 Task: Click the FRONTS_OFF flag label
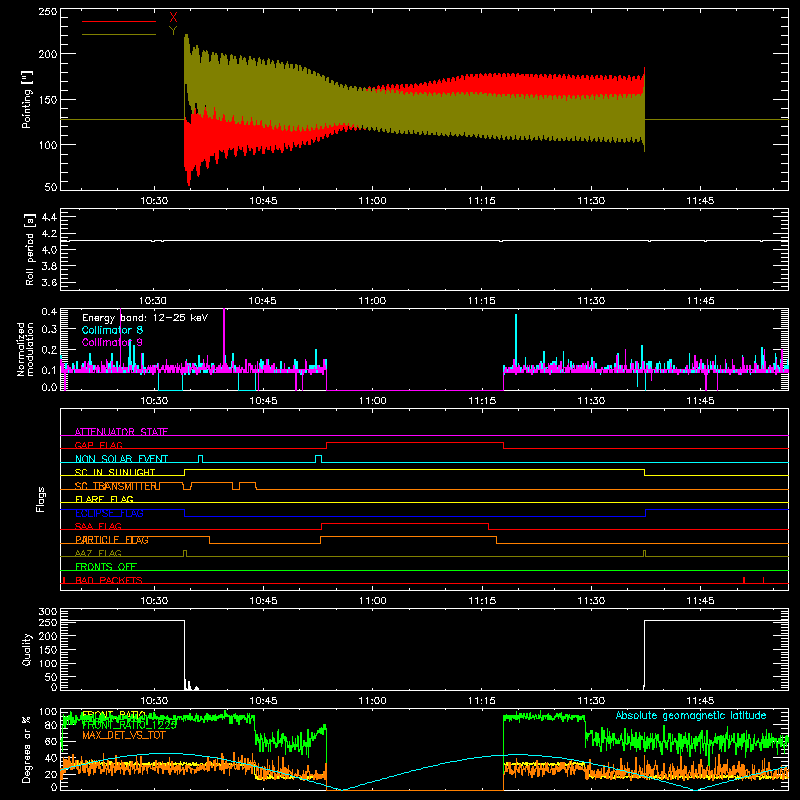tap(106, 566)
